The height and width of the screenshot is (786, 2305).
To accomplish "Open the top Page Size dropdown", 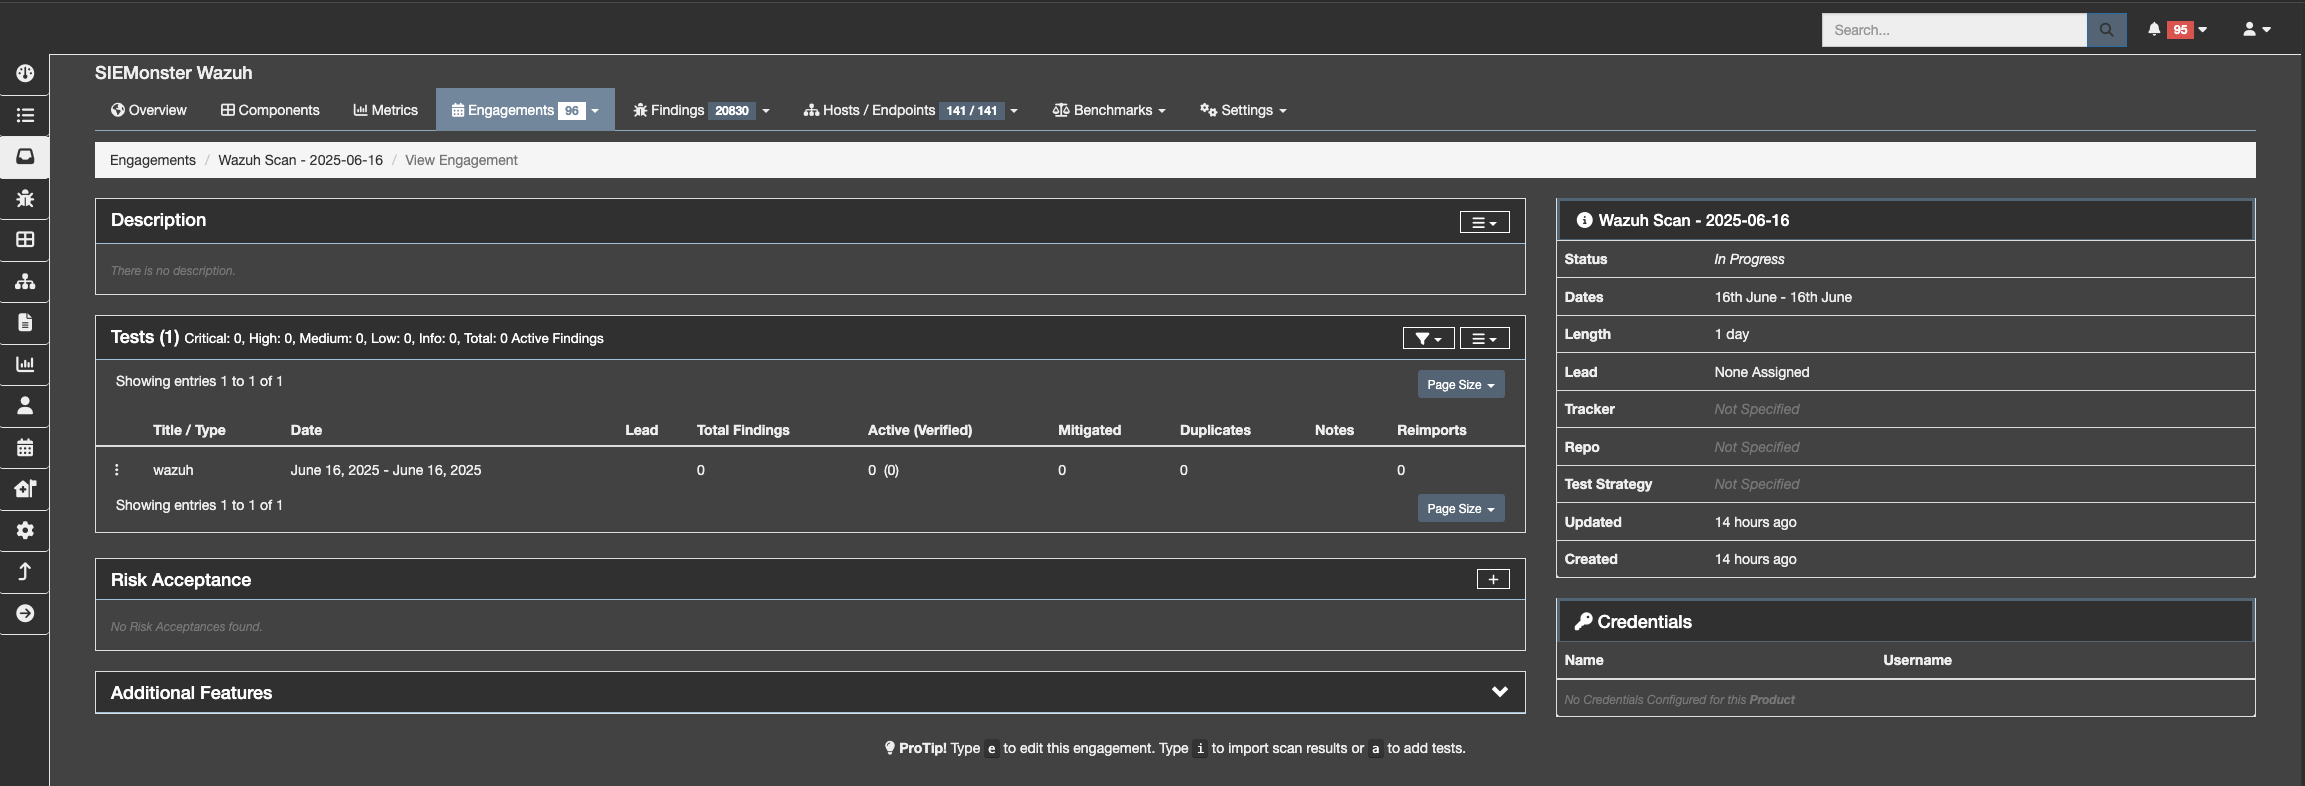I will (x=1460, y=385).
